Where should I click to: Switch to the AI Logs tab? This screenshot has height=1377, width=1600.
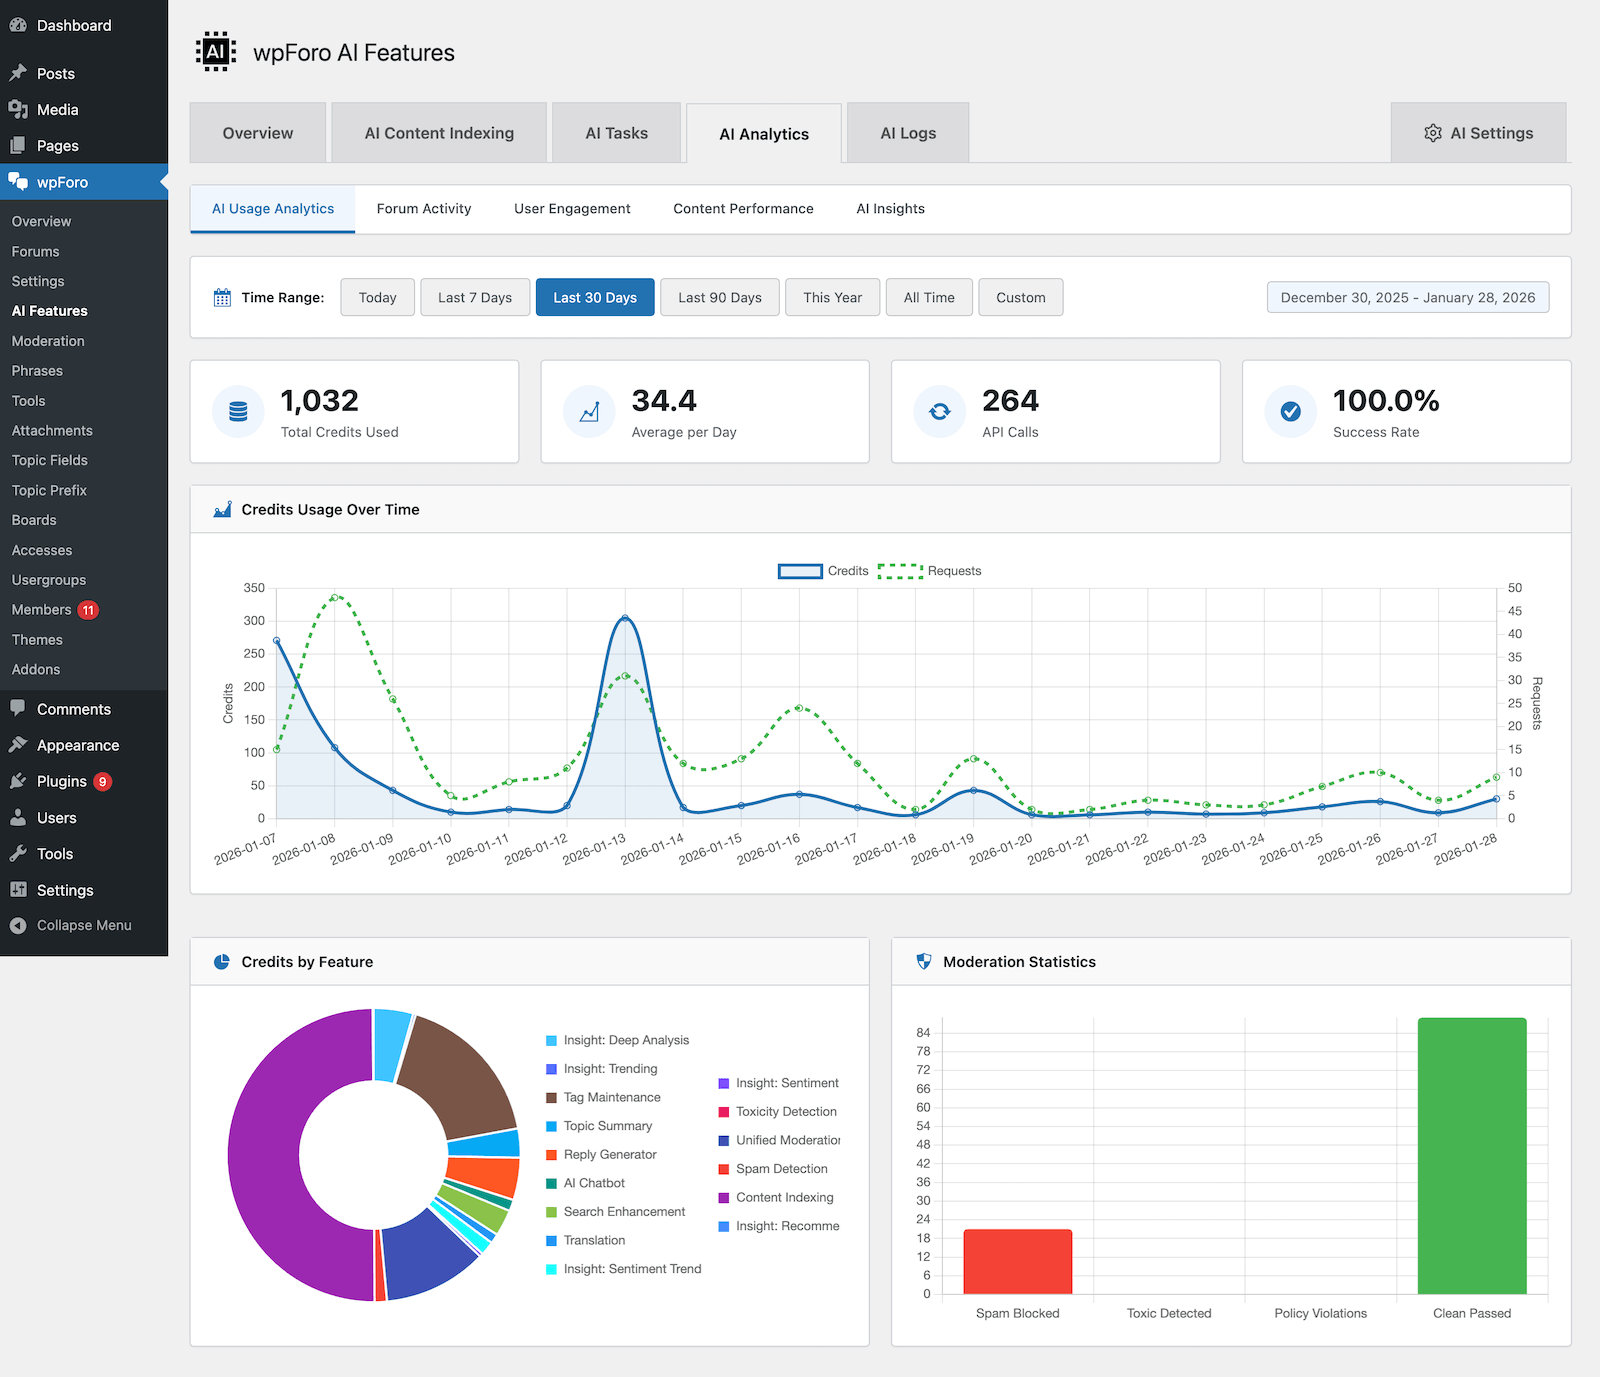click(x=906, y=132)
